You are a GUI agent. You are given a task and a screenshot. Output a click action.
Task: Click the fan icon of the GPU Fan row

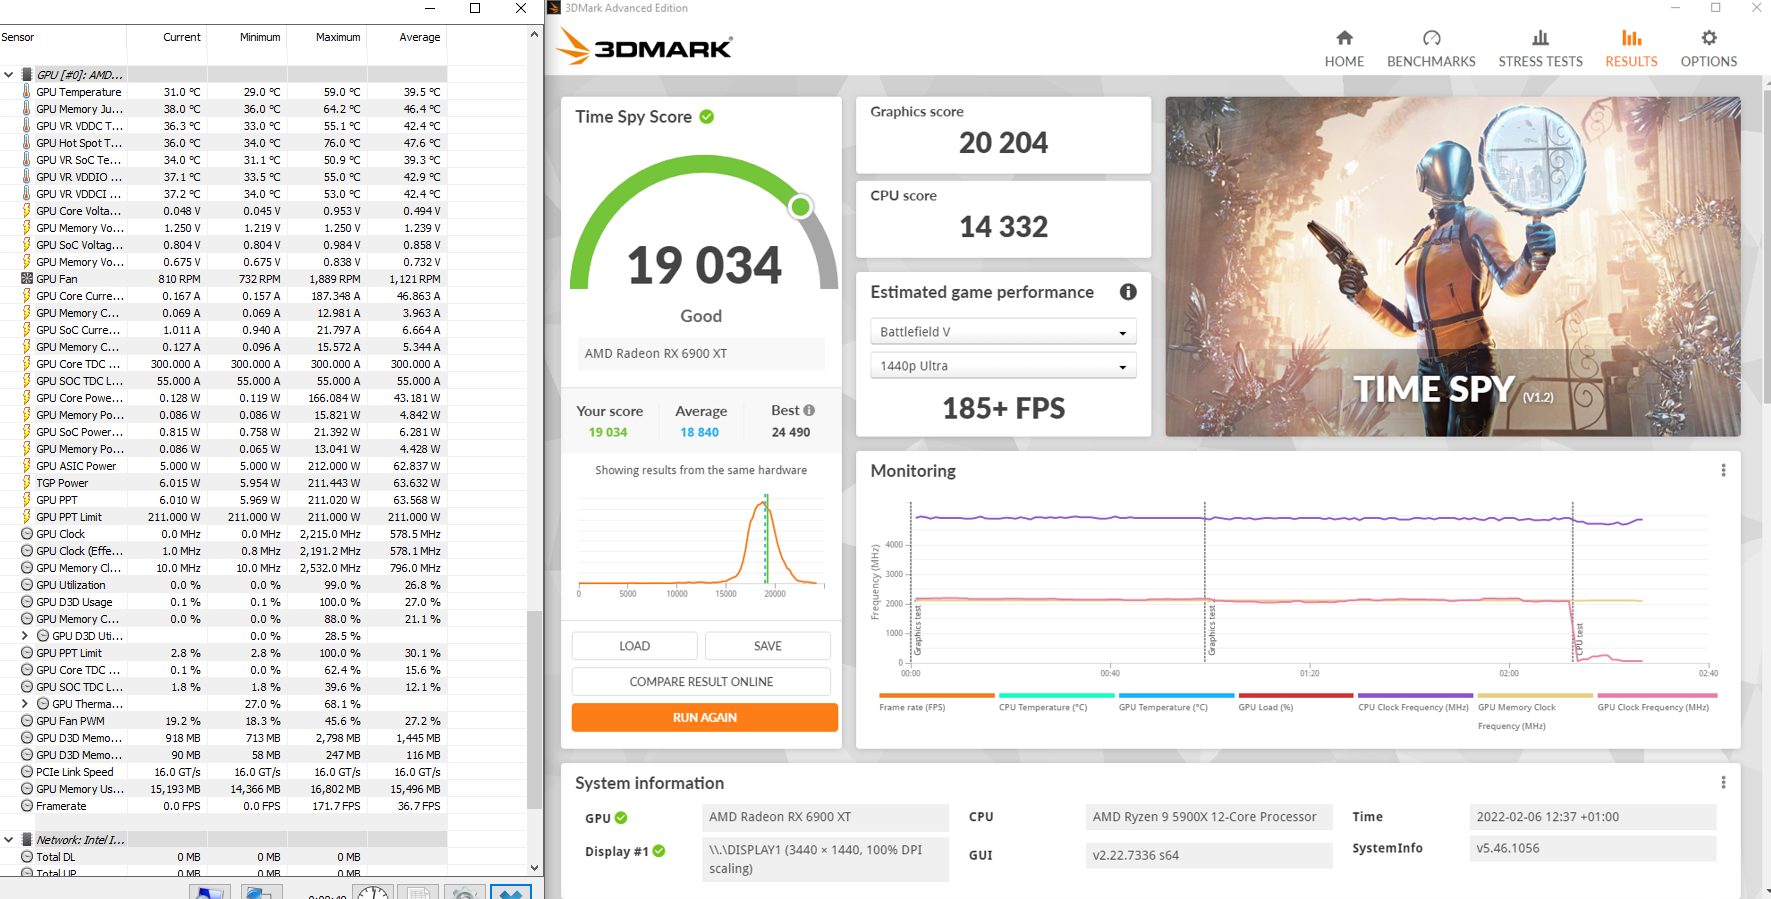tap(27, 279)
